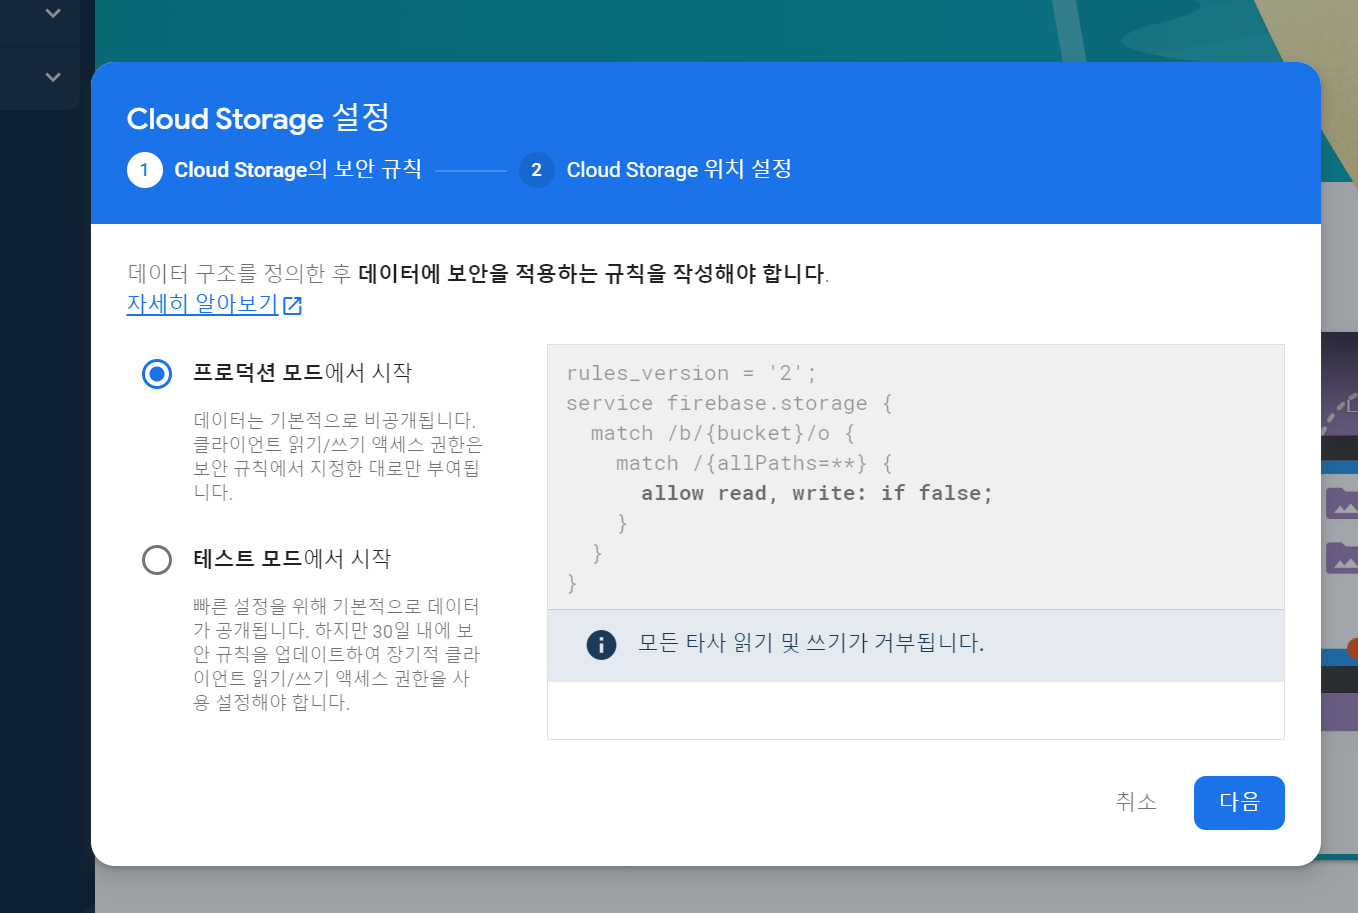Click the step 1 number circle
1358x913 pixels.
click(x=145, y=170)
